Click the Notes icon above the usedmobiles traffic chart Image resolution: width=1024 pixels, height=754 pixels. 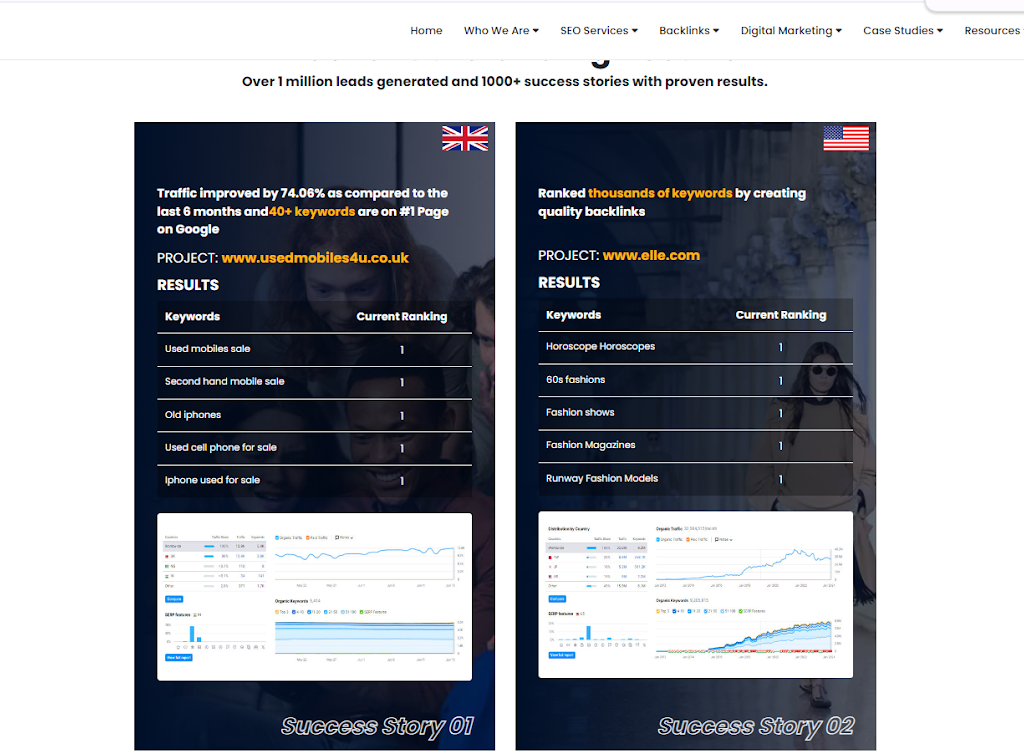(338, 537)
